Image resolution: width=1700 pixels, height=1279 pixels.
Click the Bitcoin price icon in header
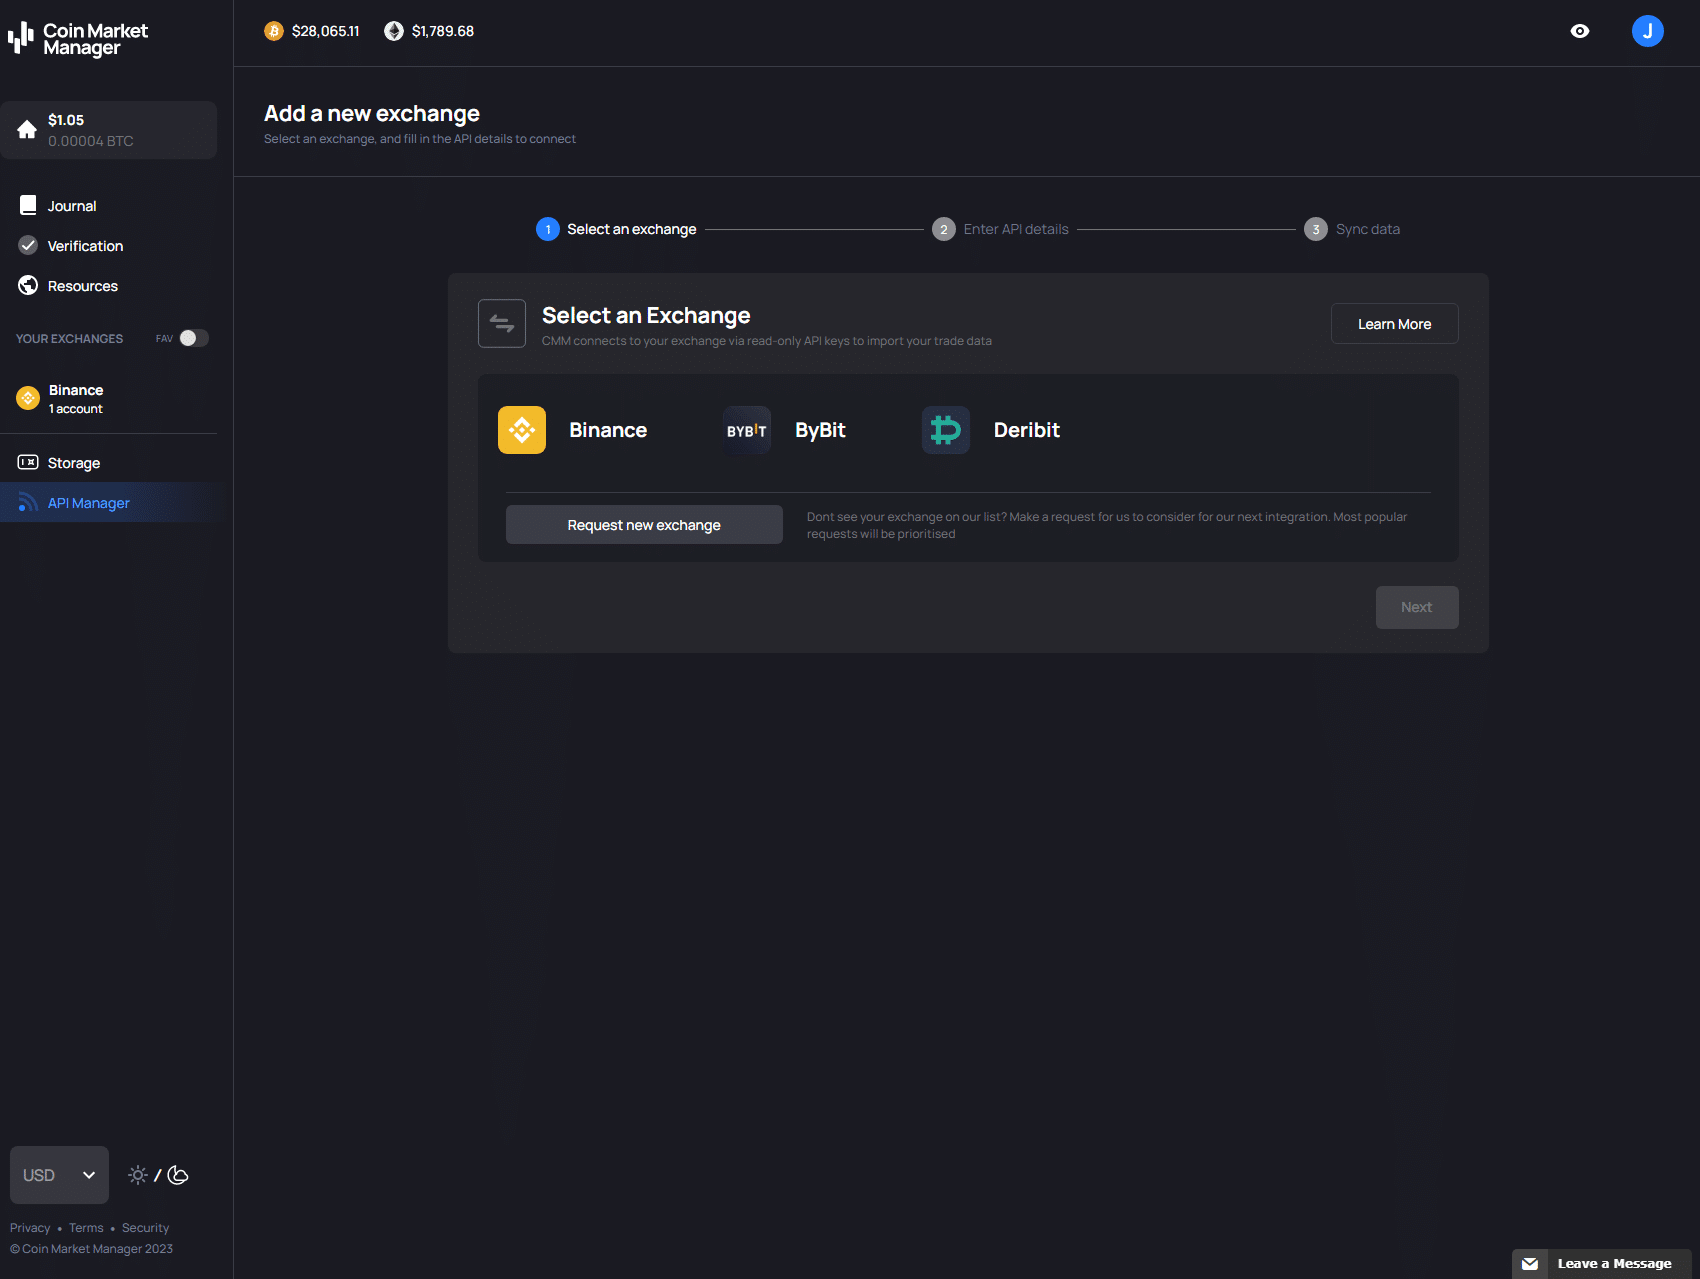pos(274,31)
